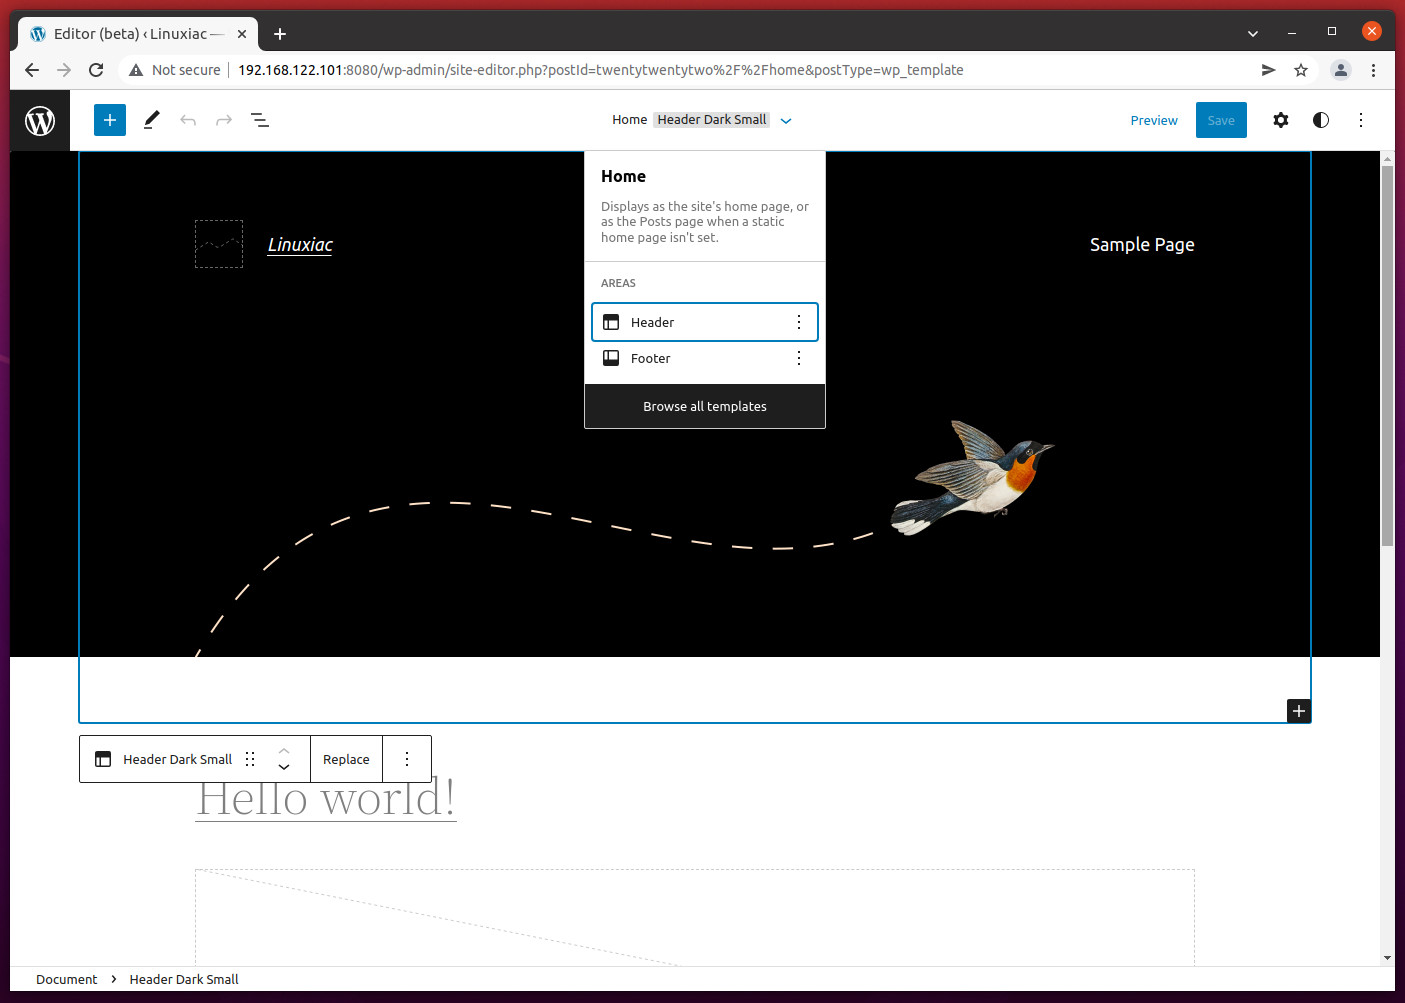The height and width of the screenshot is (1003, 1405).
Task: Open editor Options three-dot menu
Action: [x=1361, y=120]
